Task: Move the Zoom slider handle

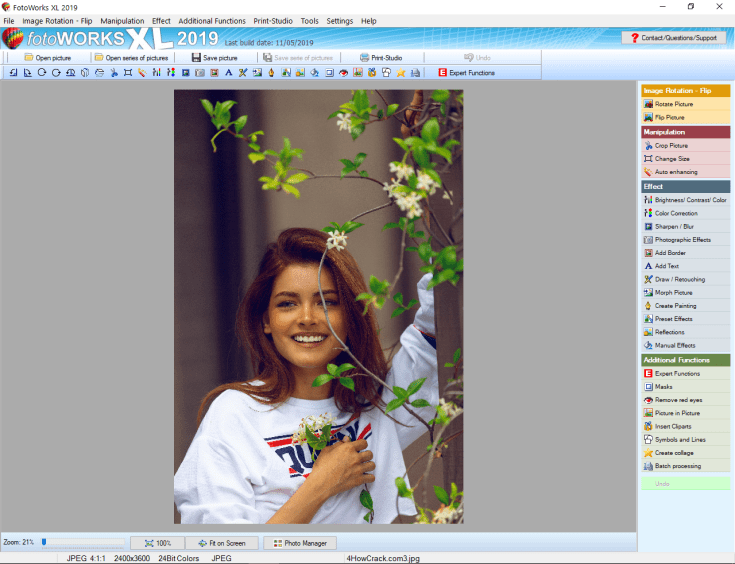Action: [x=44, y=542]
